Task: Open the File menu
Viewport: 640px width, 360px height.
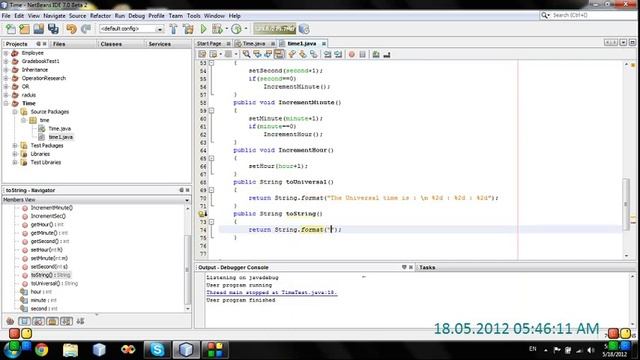Action: tap(6, 16)
